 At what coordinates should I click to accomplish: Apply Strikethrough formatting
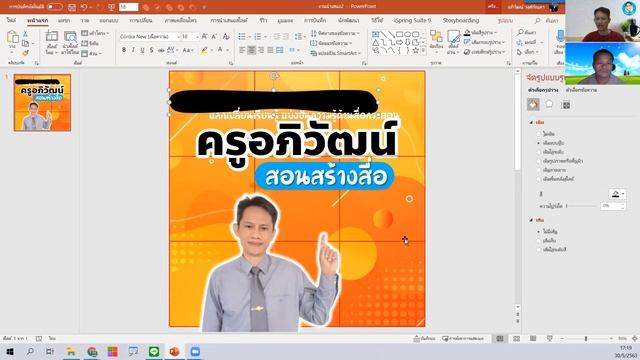[161, 50]
